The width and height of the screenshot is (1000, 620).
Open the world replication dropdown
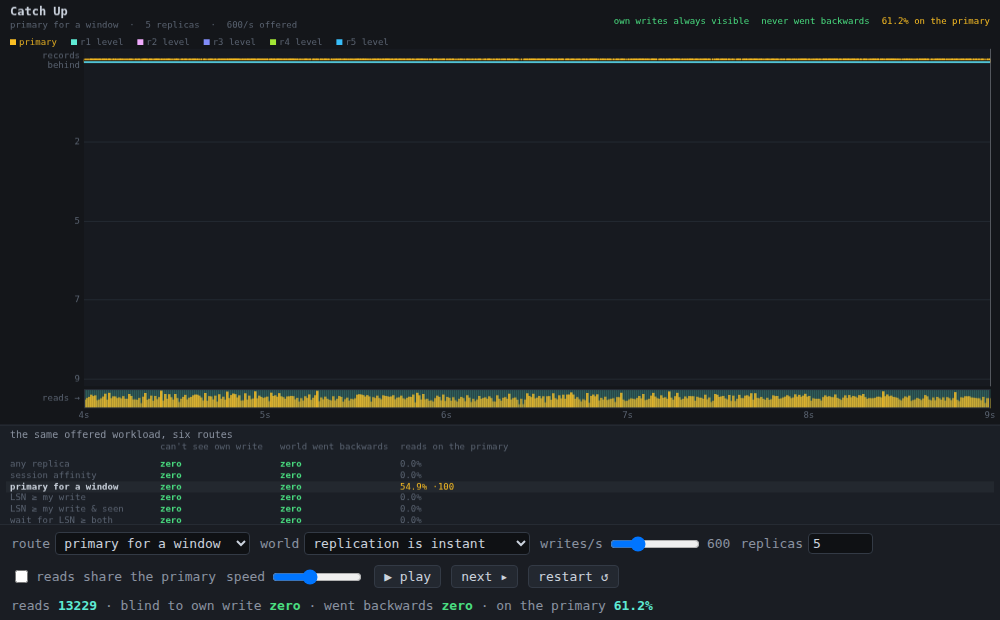417,543
